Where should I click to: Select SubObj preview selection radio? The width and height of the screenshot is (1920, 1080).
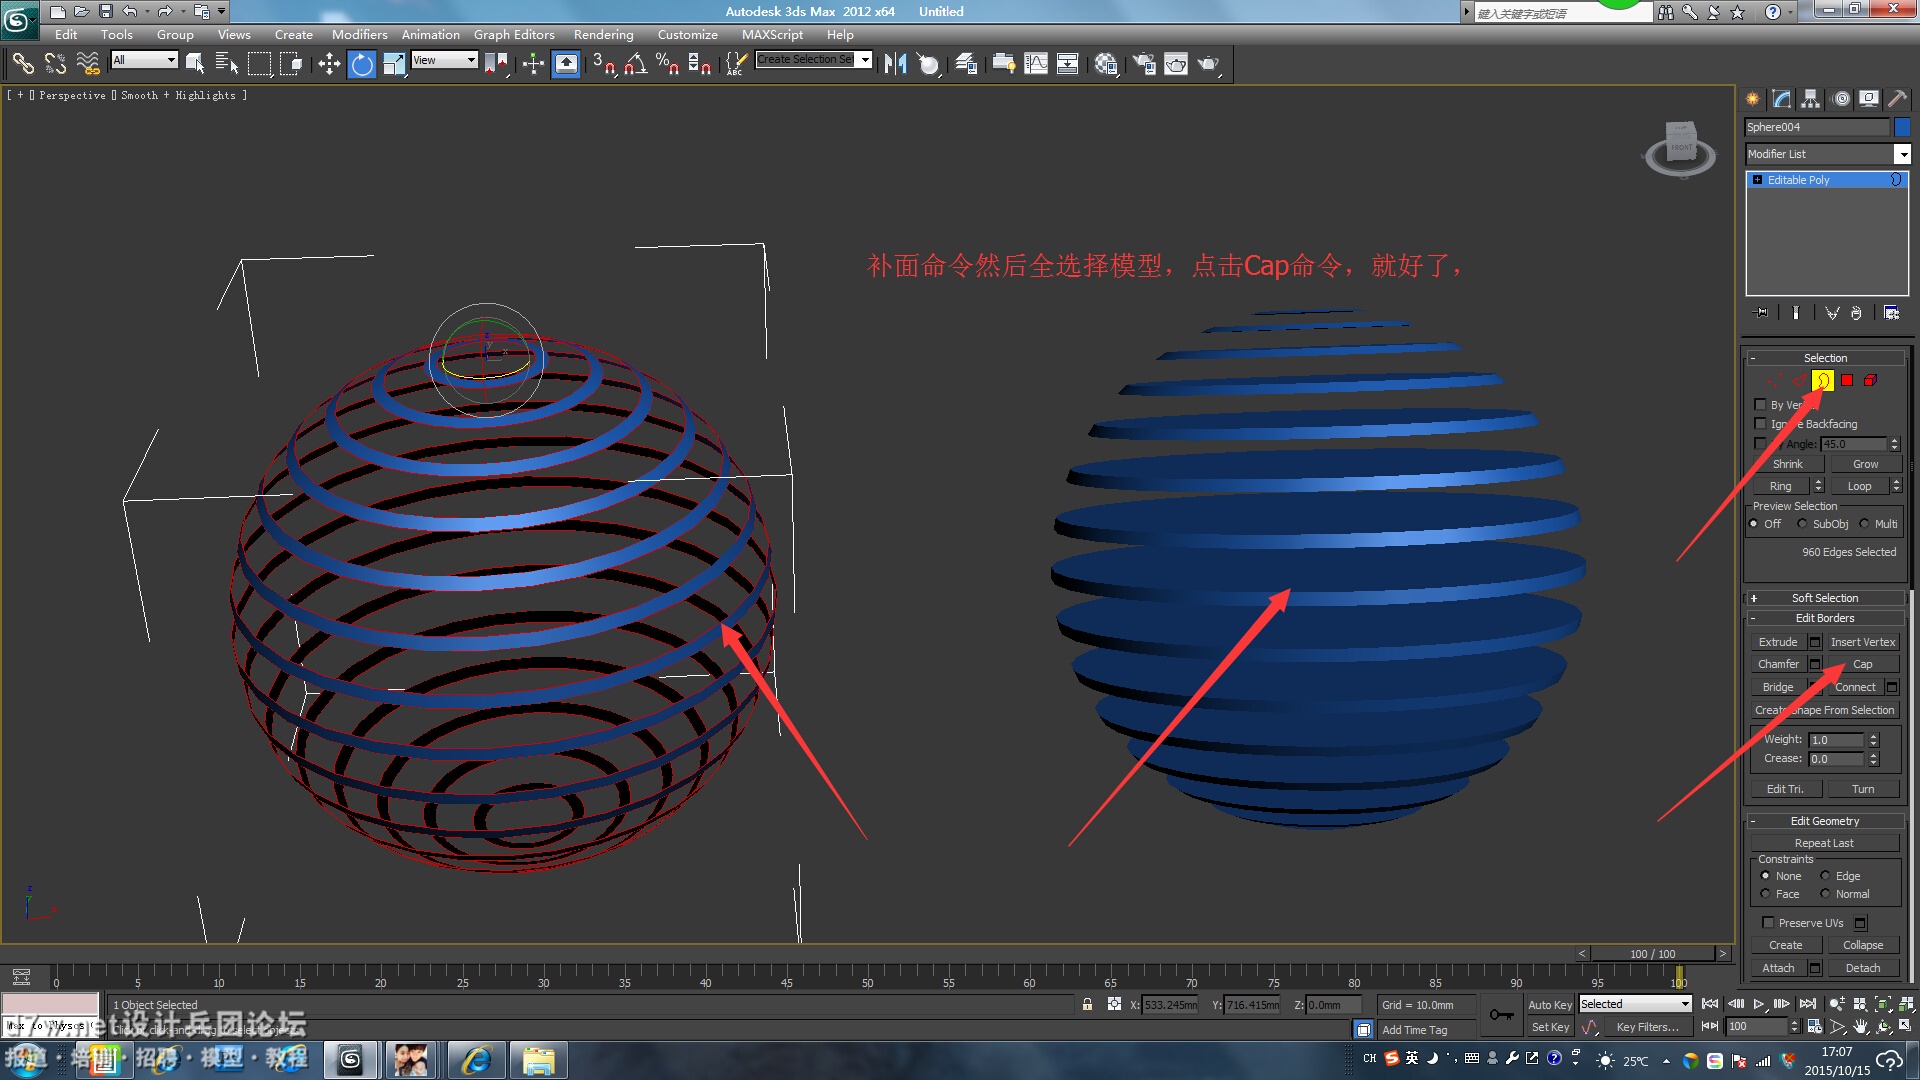pos(1802,523)
